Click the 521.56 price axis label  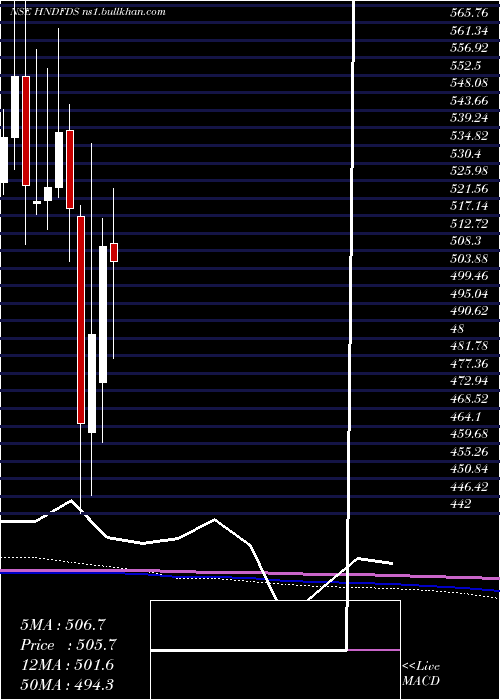[469, 188]
